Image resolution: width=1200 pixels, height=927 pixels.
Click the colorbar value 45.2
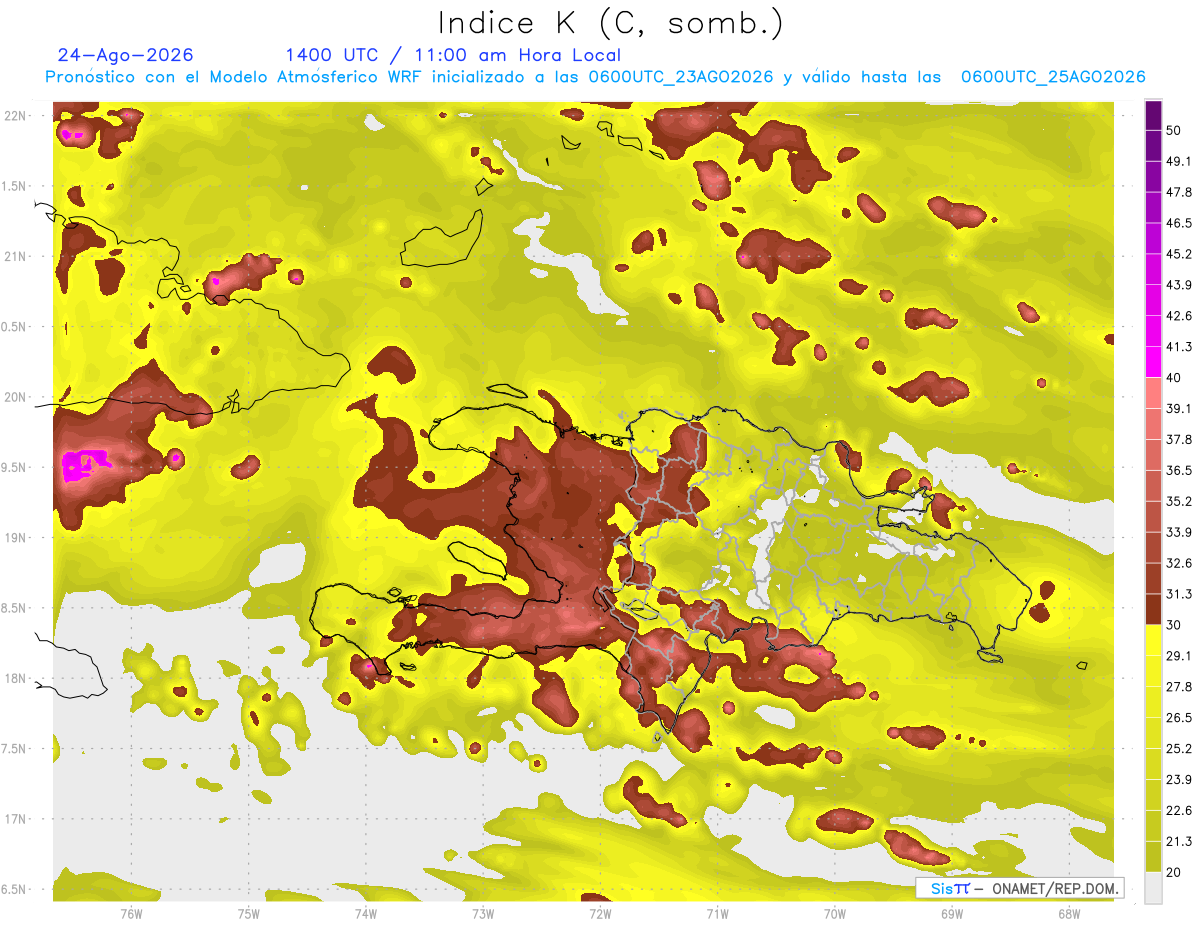(1178, 254)
